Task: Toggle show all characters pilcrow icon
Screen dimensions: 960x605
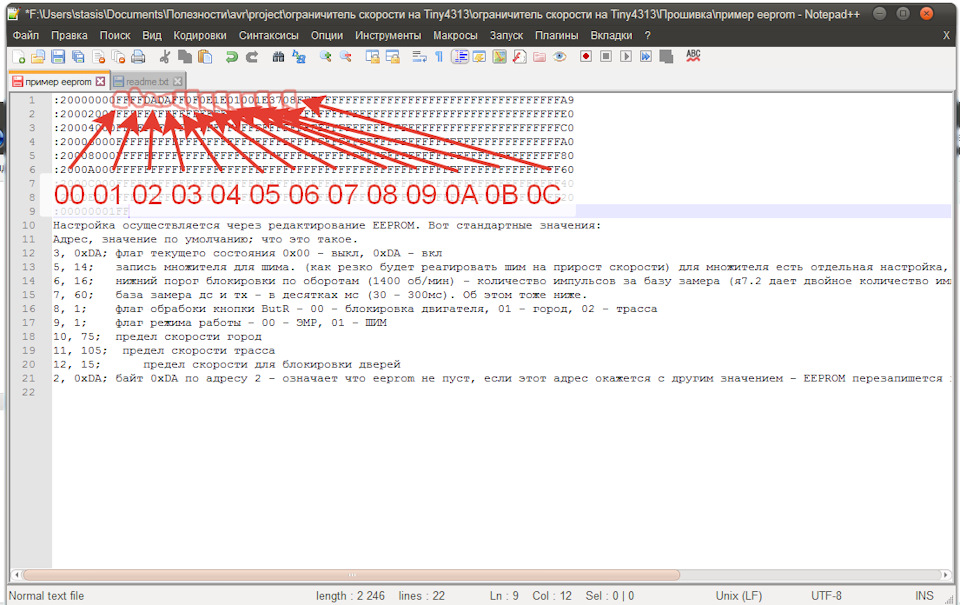Action: 438,57
